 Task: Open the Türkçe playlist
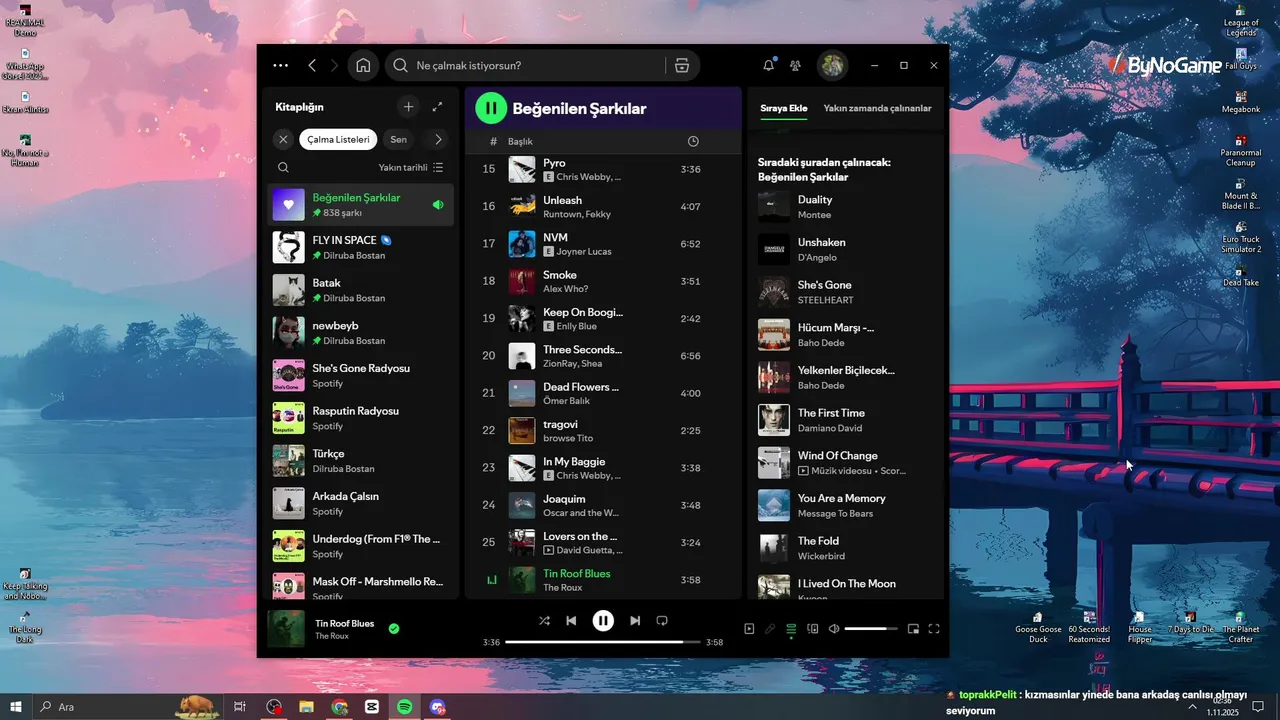point(360,461)
